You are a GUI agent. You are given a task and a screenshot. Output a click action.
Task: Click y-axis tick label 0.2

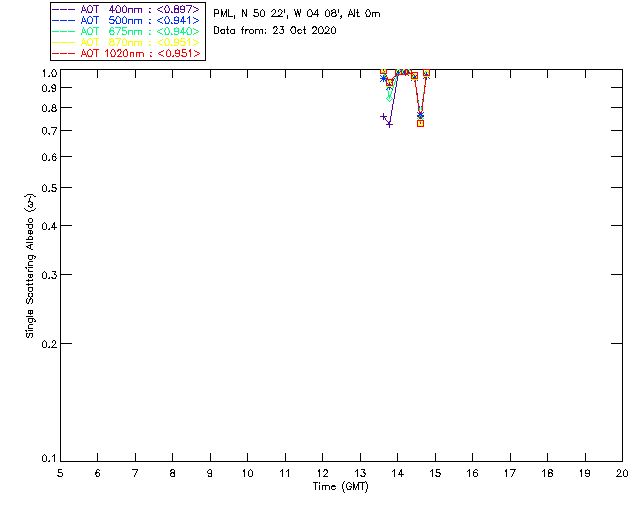pos(49,344)
